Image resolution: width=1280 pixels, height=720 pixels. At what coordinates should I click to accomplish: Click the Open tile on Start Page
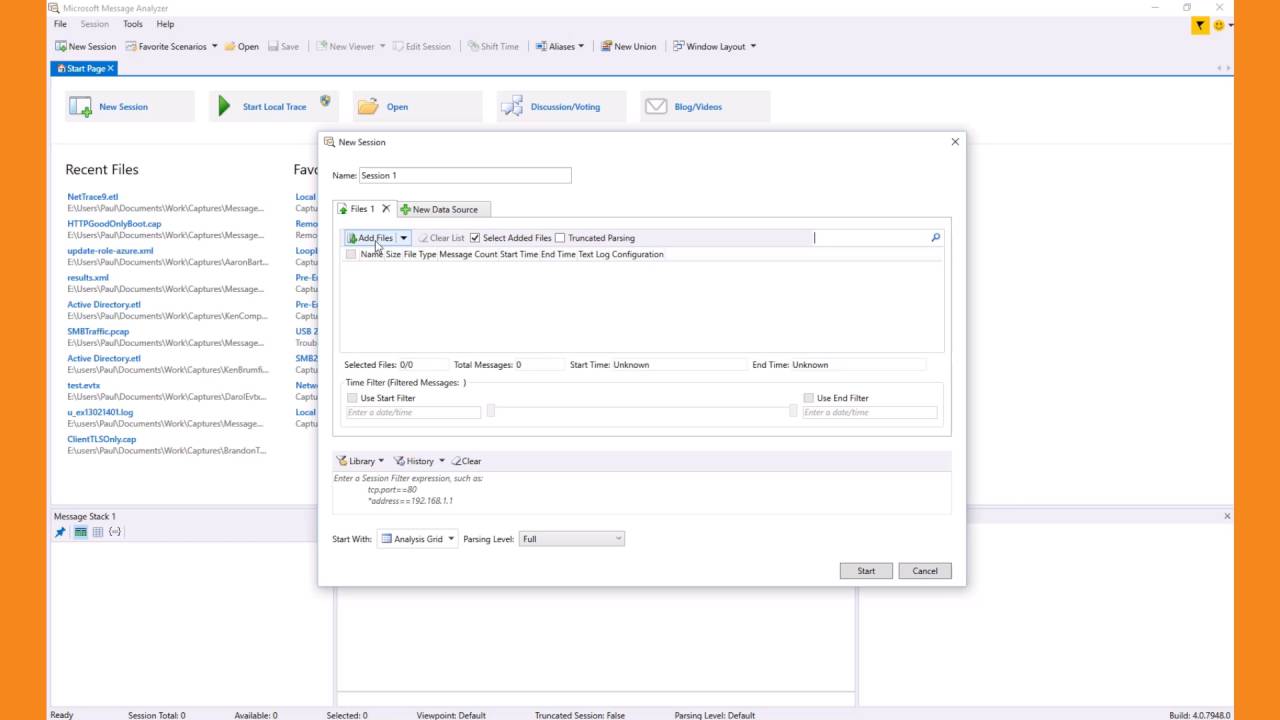(x=417, y=106)
